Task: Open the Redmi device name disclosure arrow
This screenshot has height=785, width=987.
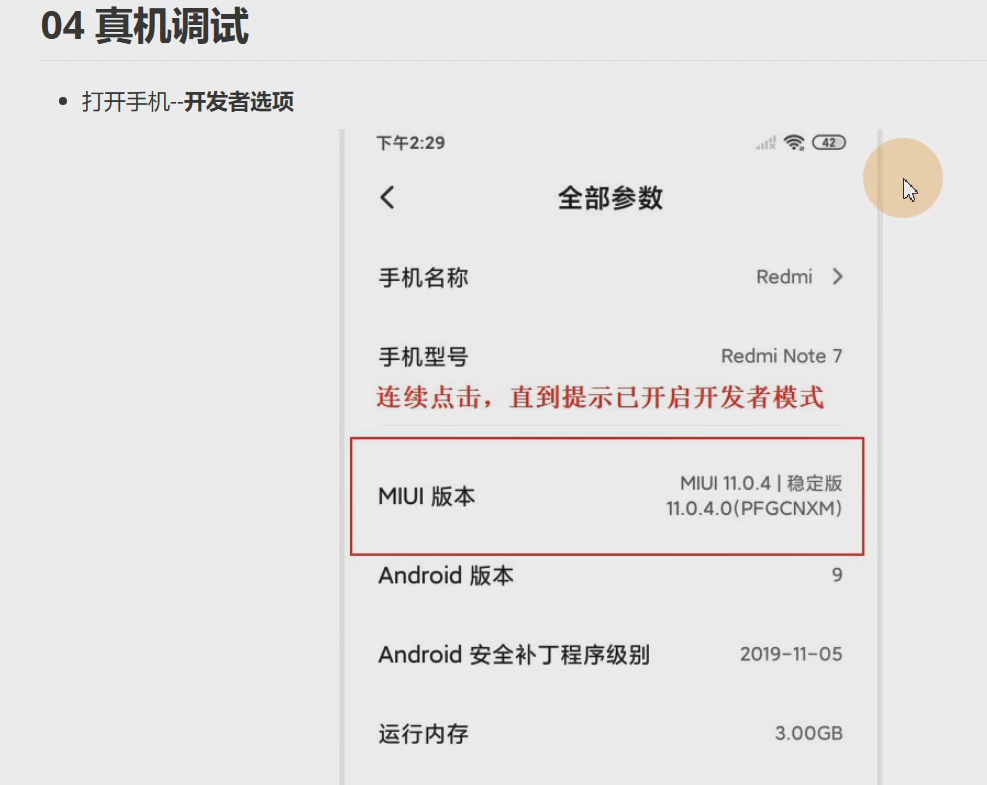Action: coord(838,277)
